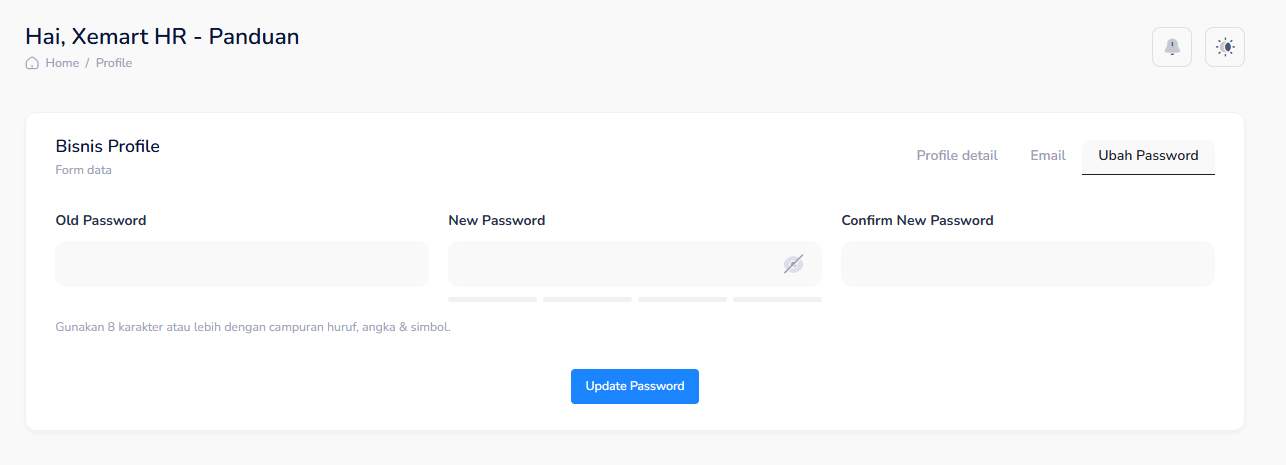Viewport: 1286px width, 465px height.
Task: Click the Profile breadcrumb item
Action: (114, 63)
